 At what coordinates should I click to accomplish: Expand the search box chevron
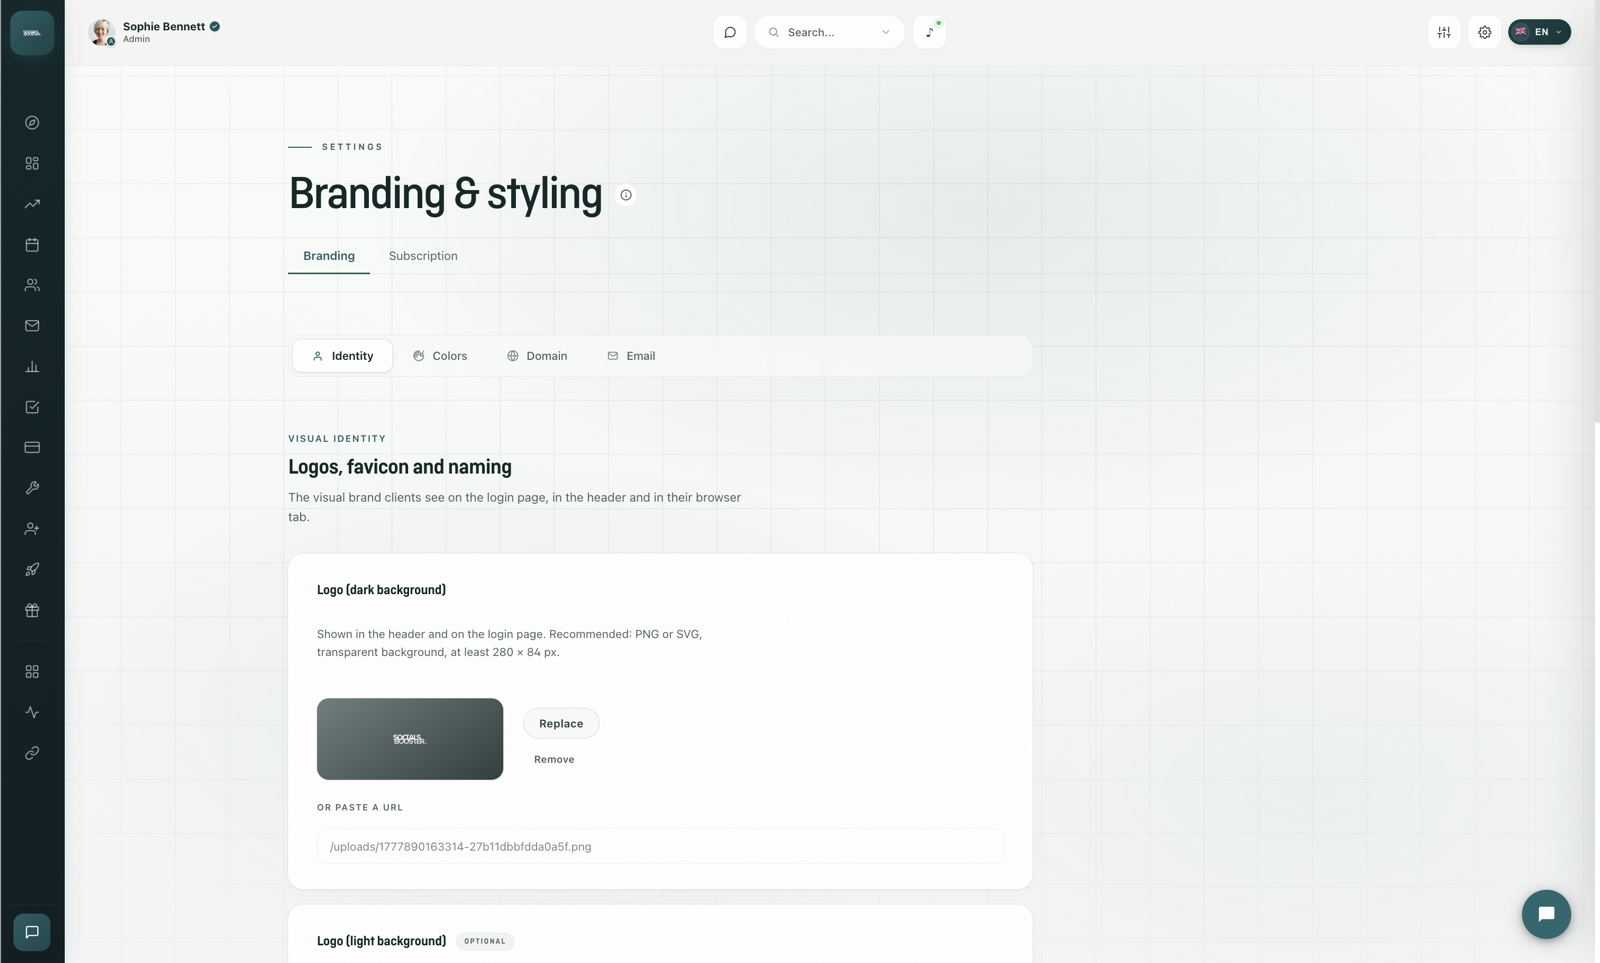click(885, 32)
